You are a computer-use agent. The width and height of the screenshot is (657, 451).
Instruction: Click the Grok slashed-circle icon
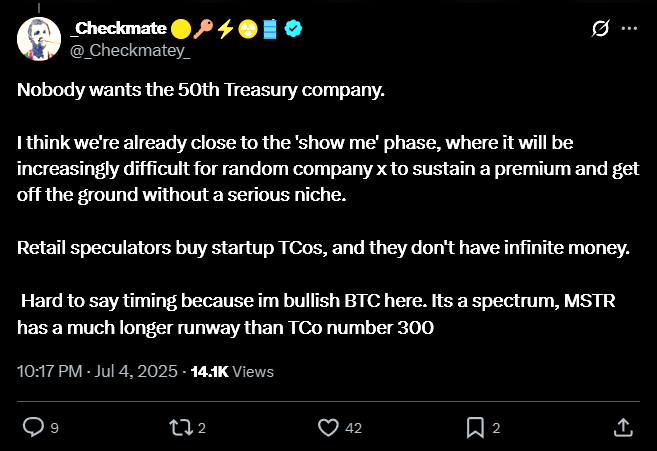pyautogui.click(x=600, y=29)
